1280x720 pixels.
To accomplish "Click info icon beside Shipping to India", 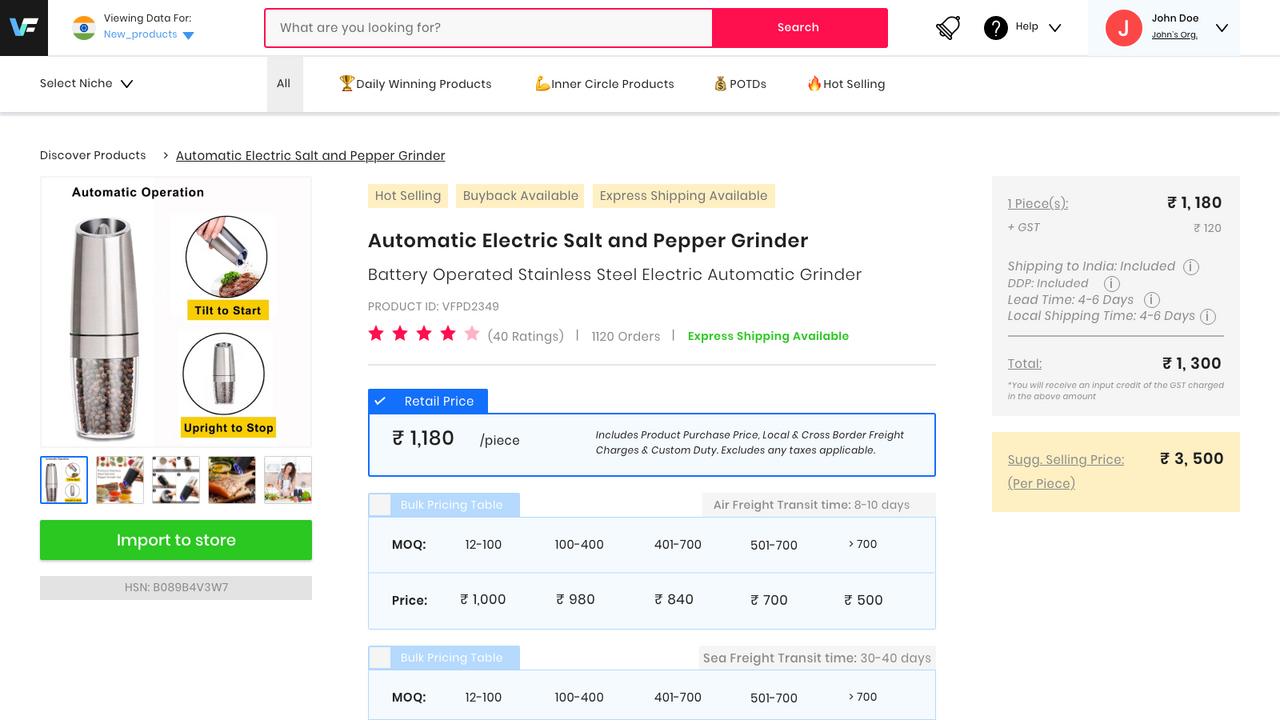I will coord(1191,267).
